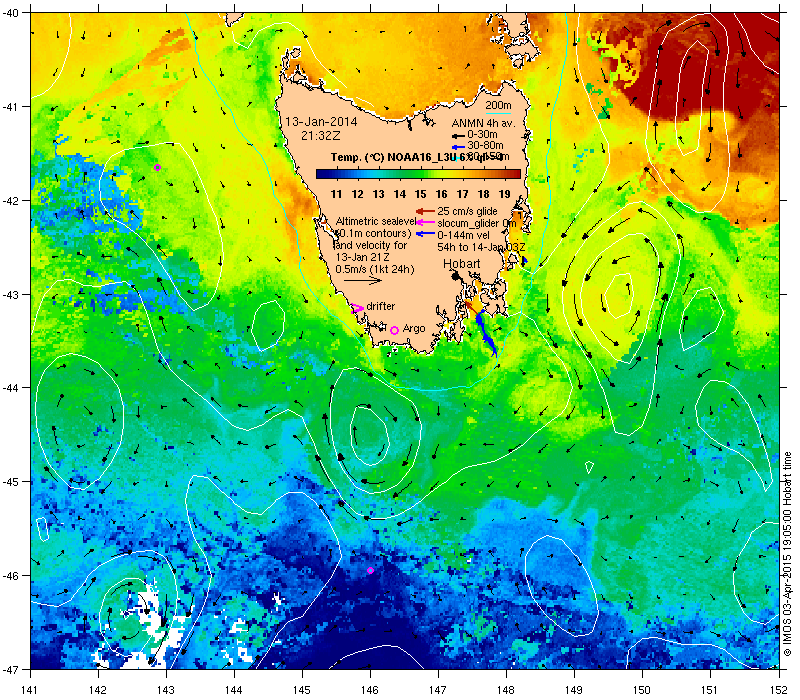The height and width of the screenshot is (700, 800).
Task: Click the longitude axis label '141'
Action: pos(31,690)
